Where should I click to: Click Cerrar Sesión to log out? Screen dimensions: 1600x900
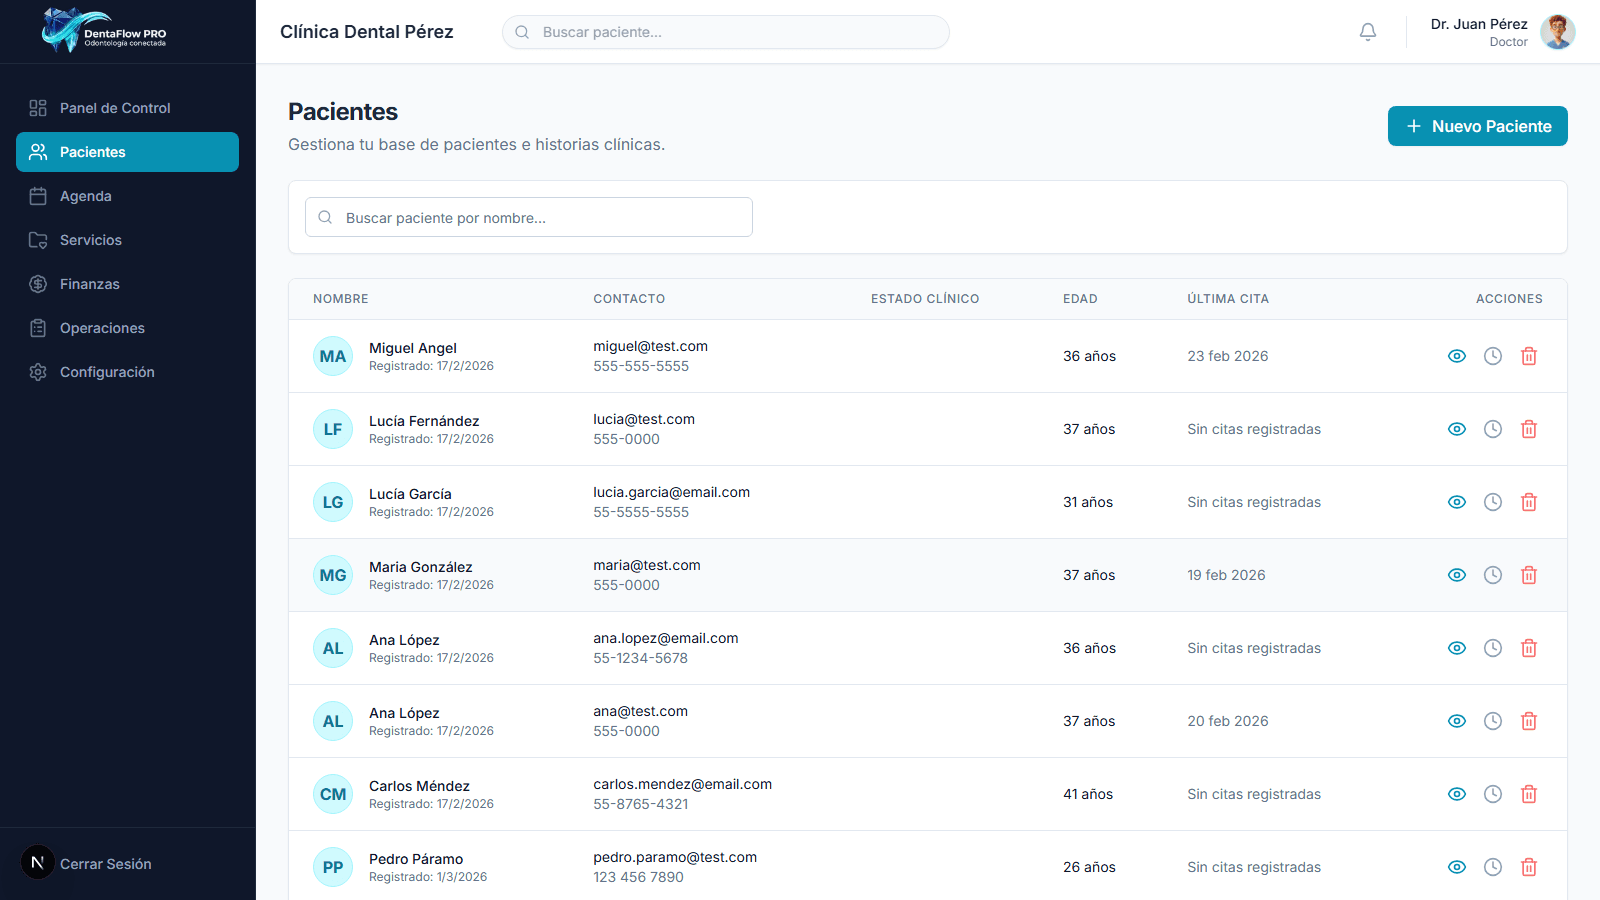tap(105, 864)
